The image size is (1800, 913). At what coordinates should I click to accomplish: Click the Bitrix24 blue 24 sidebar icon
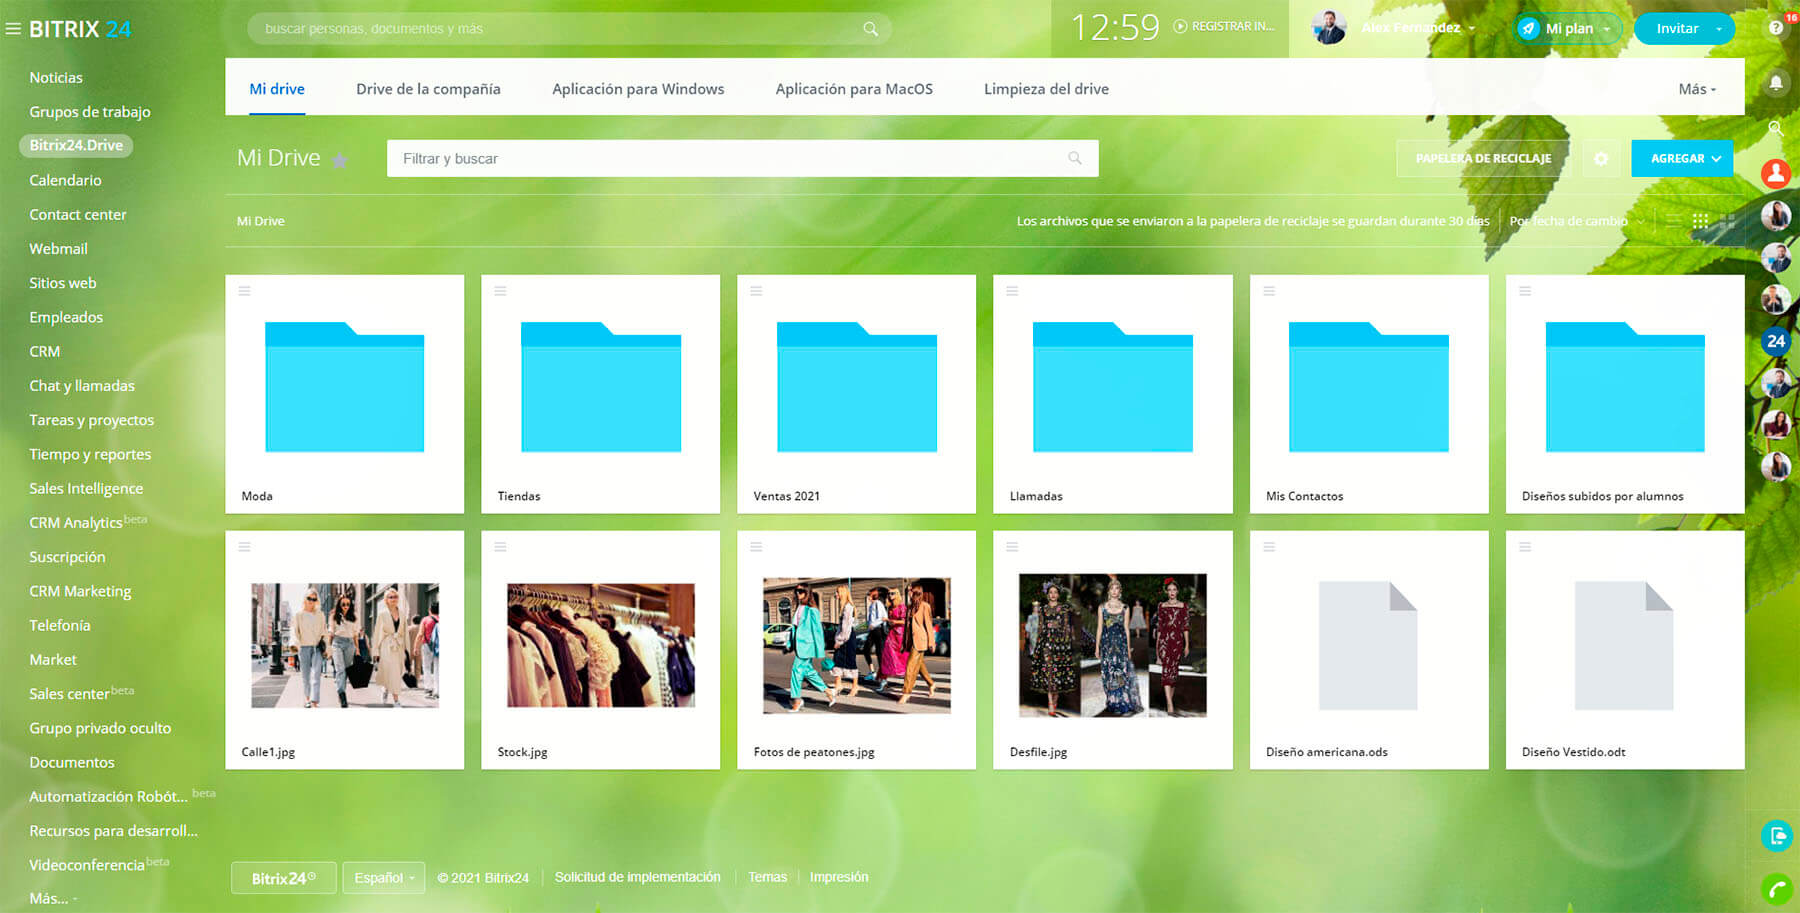(1776, 341)
